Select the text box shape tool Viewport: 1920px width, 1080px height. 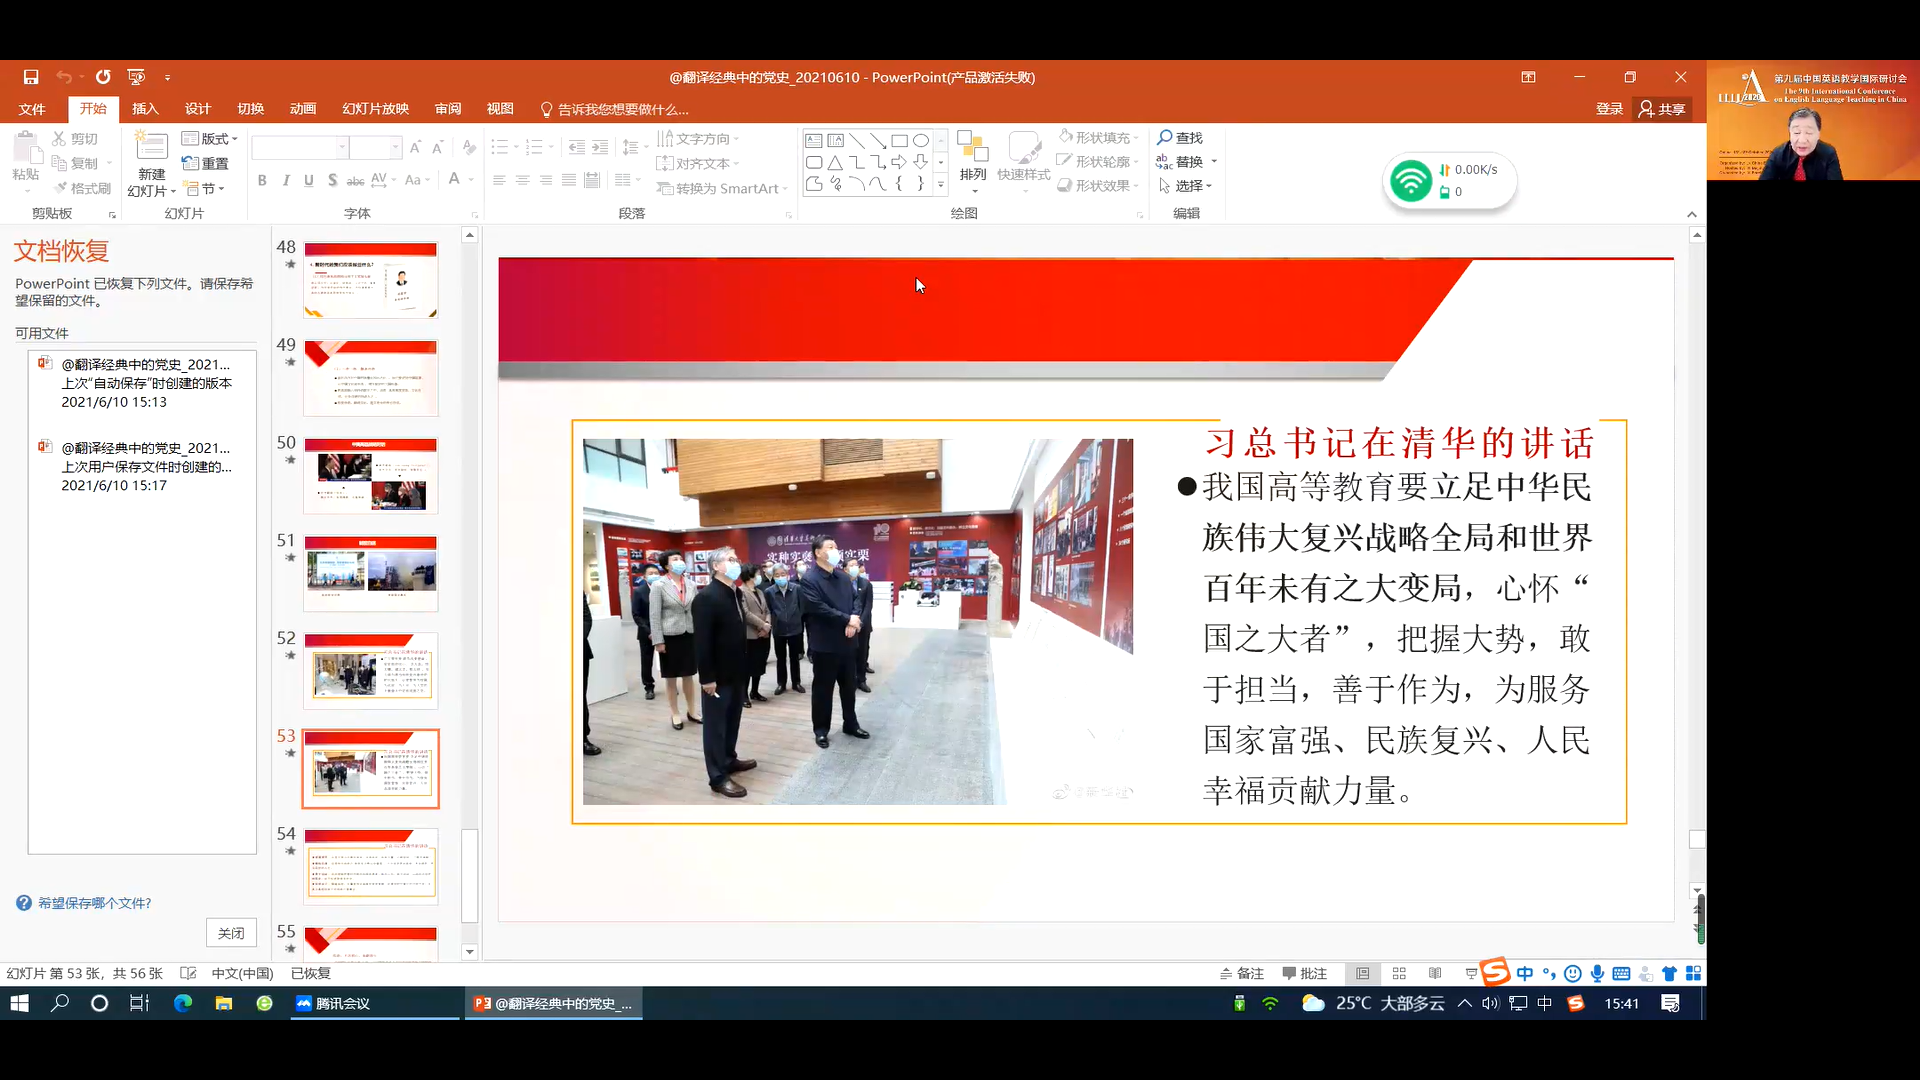pyautogui.click(x=814, y=141)
